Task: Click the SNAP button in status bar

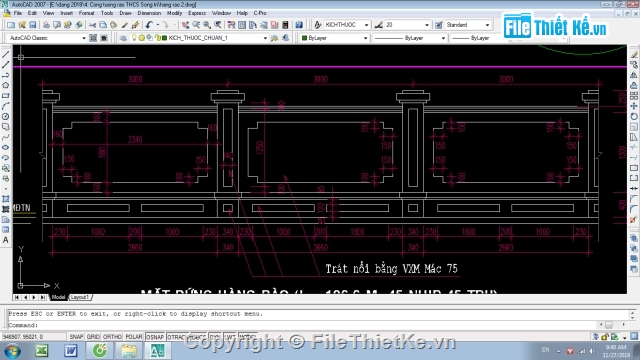Action: (76, 337)
